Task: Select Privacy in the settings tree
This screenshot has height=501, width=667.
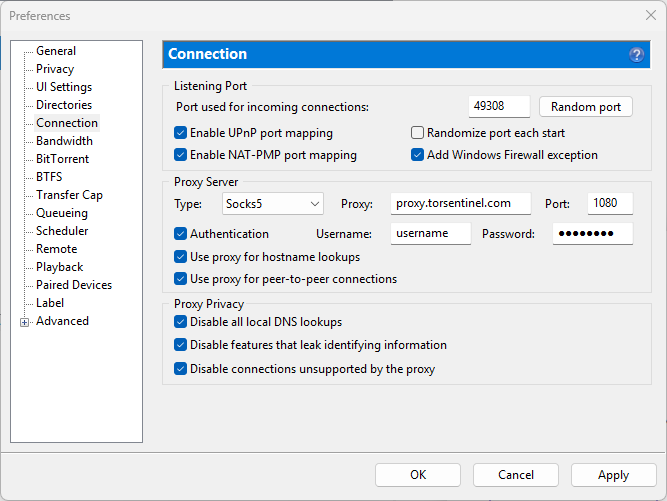Action: point(55,69)
